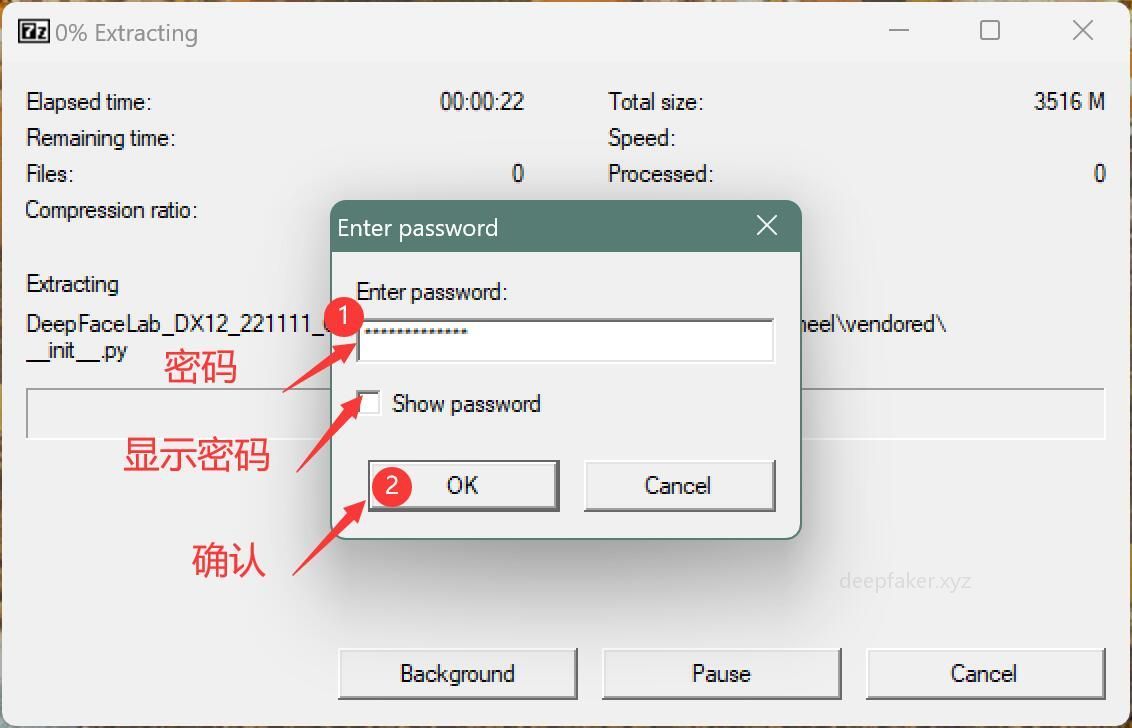
Task: Cancel the extraction at window bottom
Action: (985, 674)
